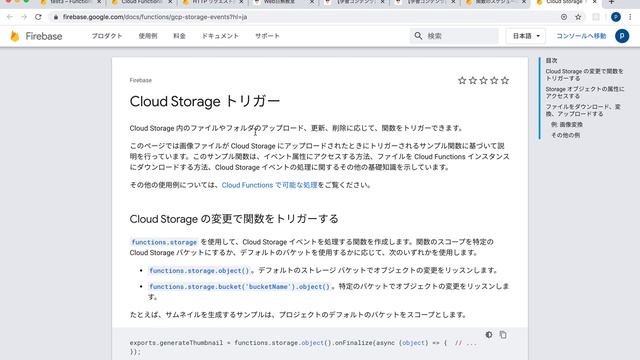
Task: Click the functions.storage.bucket('bucketName').object() code term
Action: click(239, 287)
